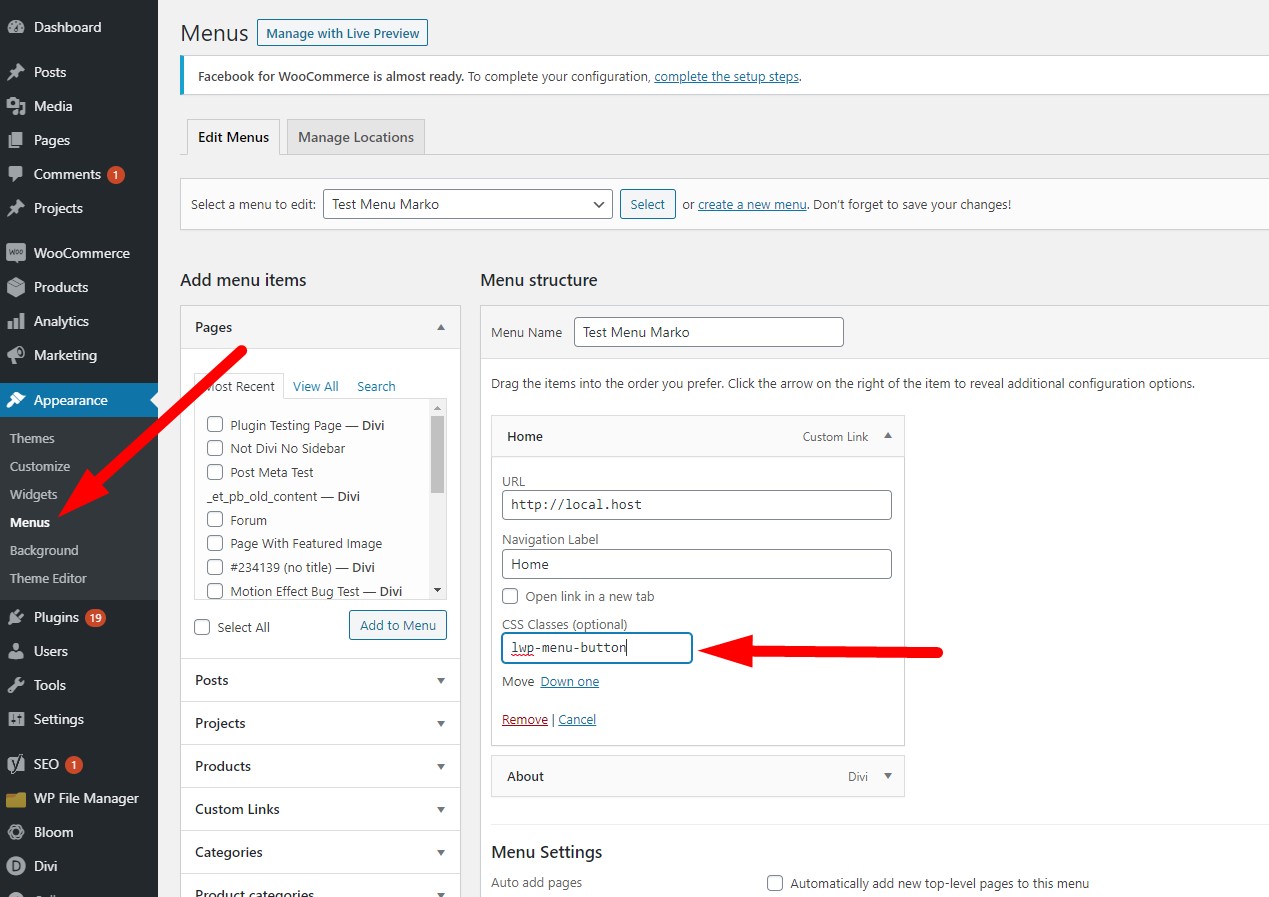
Task: Check the Forum page checkbox
Action: tap(215, 520)
